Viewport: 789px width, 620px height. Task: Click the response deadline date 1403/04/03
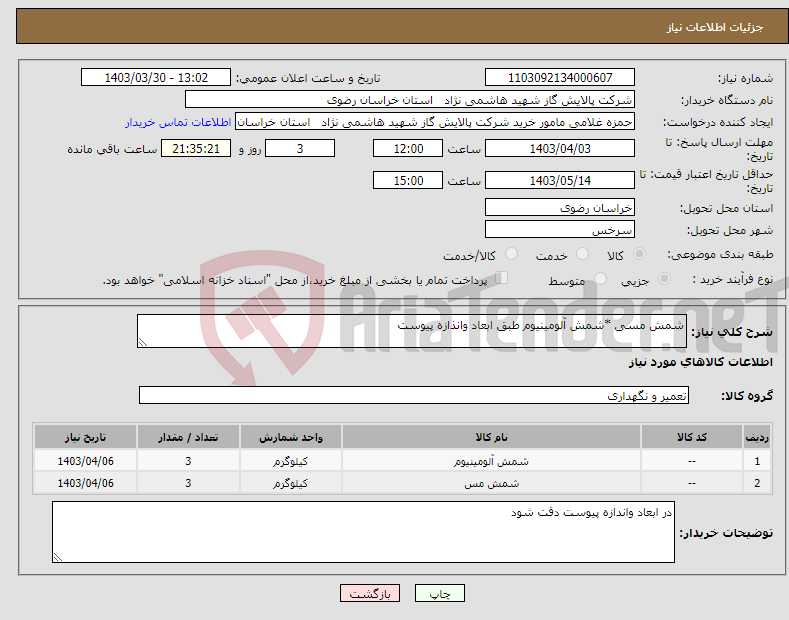pyautogui.click(x=560, y=148)
